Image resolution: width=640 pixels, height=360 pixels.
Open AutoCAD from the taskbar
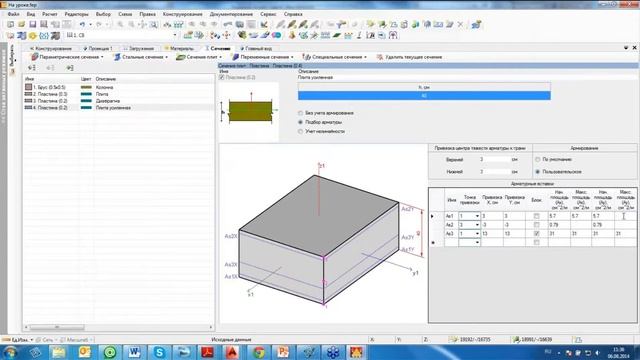click(232, 352)
